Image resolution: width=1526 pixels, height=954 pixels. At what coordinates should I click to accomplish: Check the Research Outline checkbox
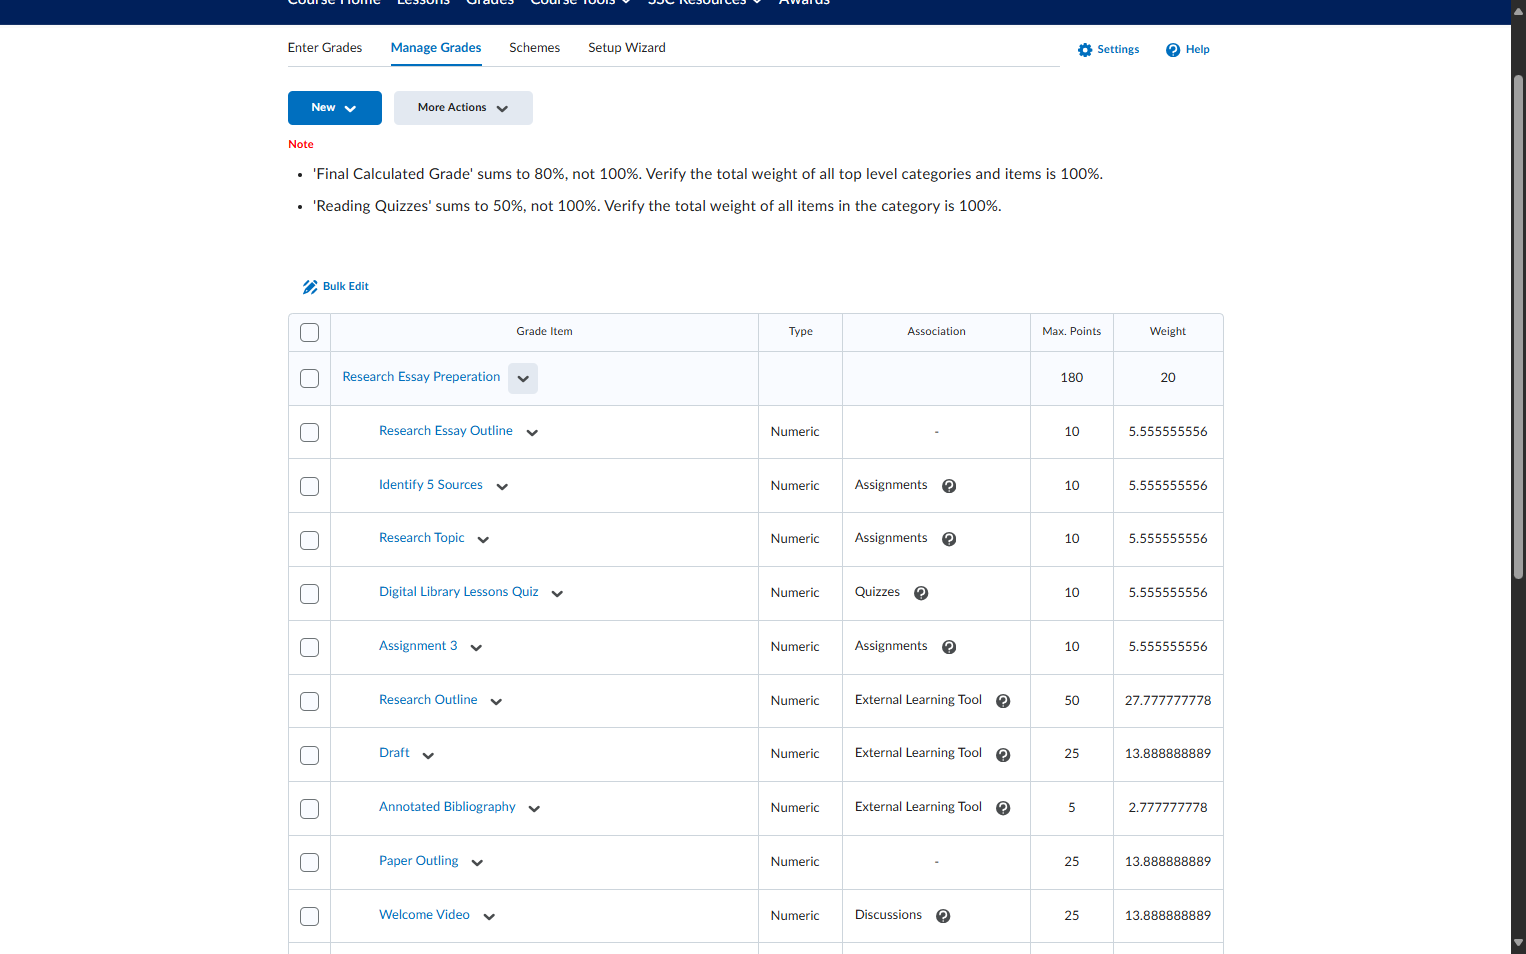310,702
